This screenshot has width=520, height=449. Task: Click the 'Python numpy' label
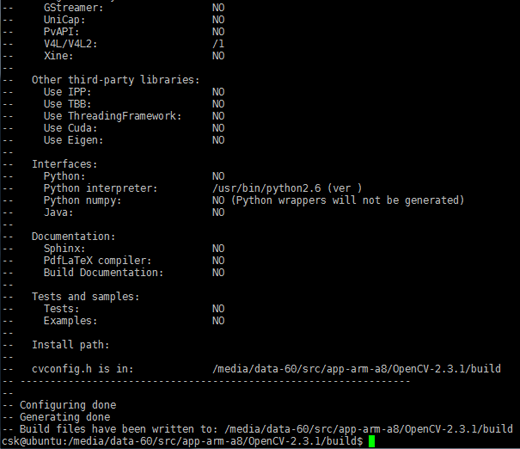pos(82,201)
